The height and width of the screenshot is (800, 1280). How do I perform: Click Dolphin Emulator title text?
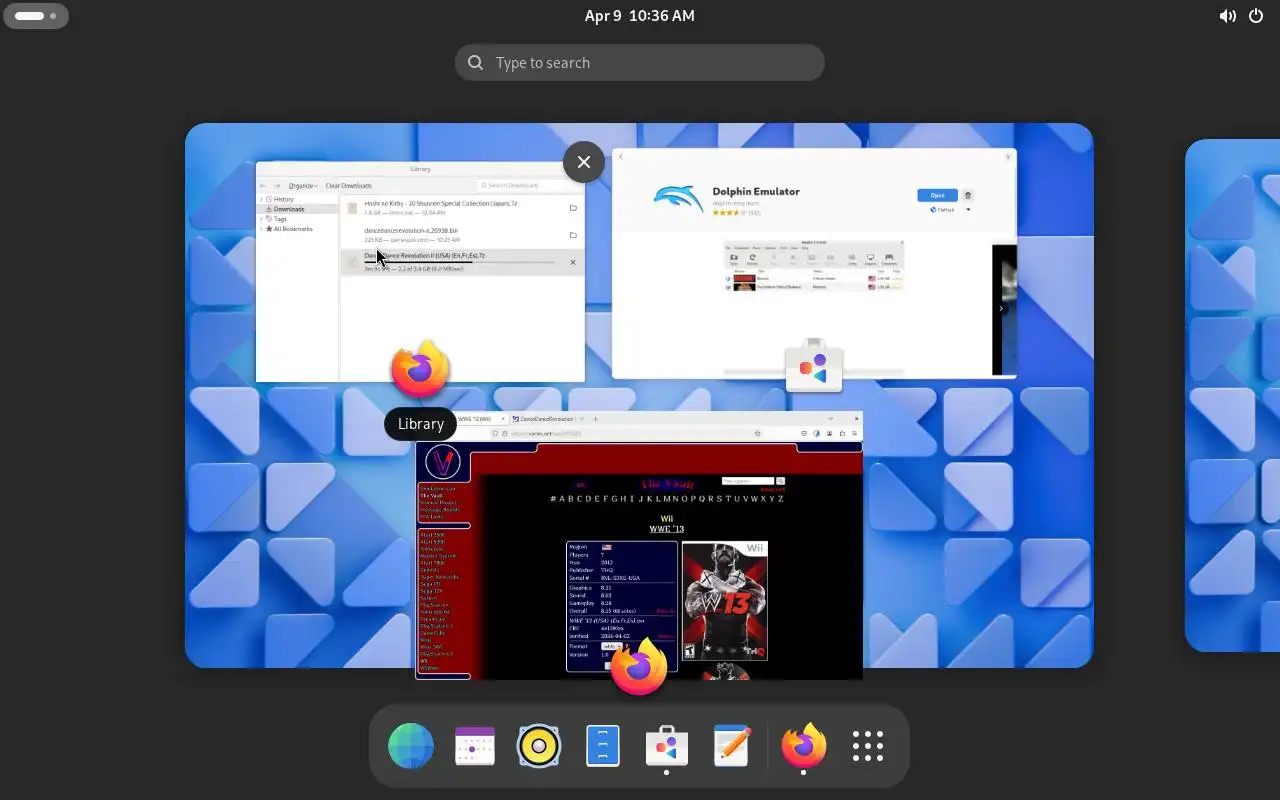tap(756, 191)
